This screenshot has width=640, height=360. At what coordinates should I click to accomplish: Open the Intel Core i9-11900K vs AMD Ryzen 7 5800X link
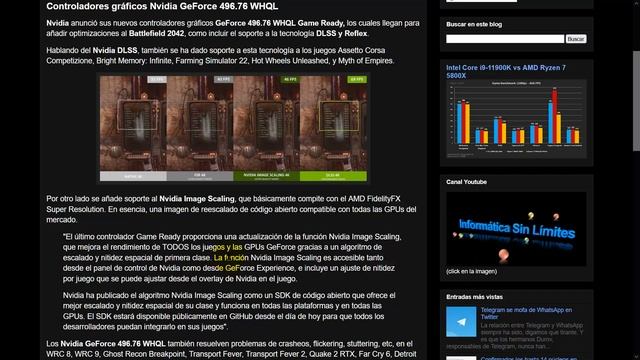click(x=506, y=71)
